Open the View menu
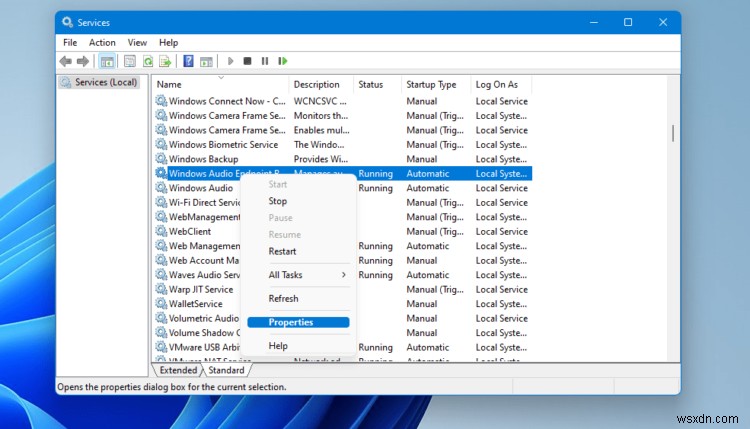Image resolution: width=750 pixels, height=429 pixels. (137, 43)
